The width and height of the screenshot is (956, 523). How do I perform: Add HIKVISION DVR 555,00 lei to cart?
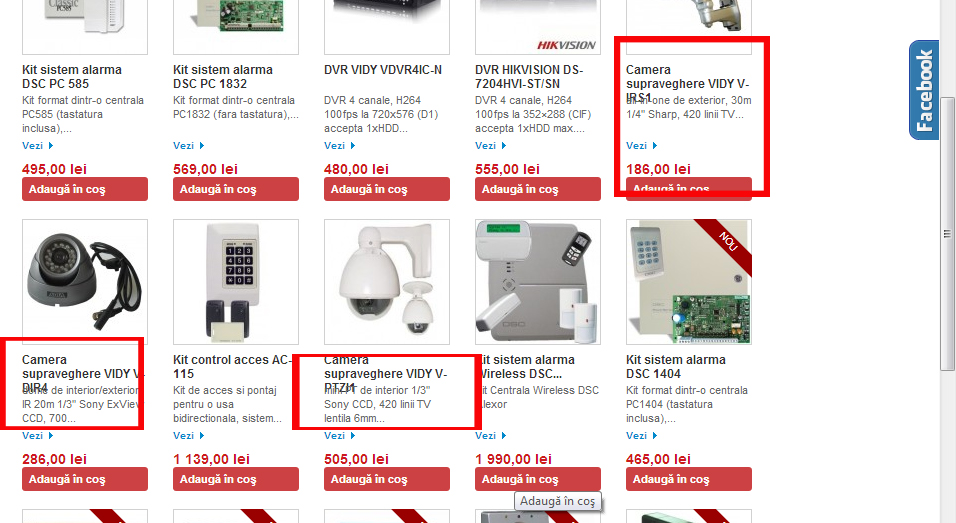point(538,189)
